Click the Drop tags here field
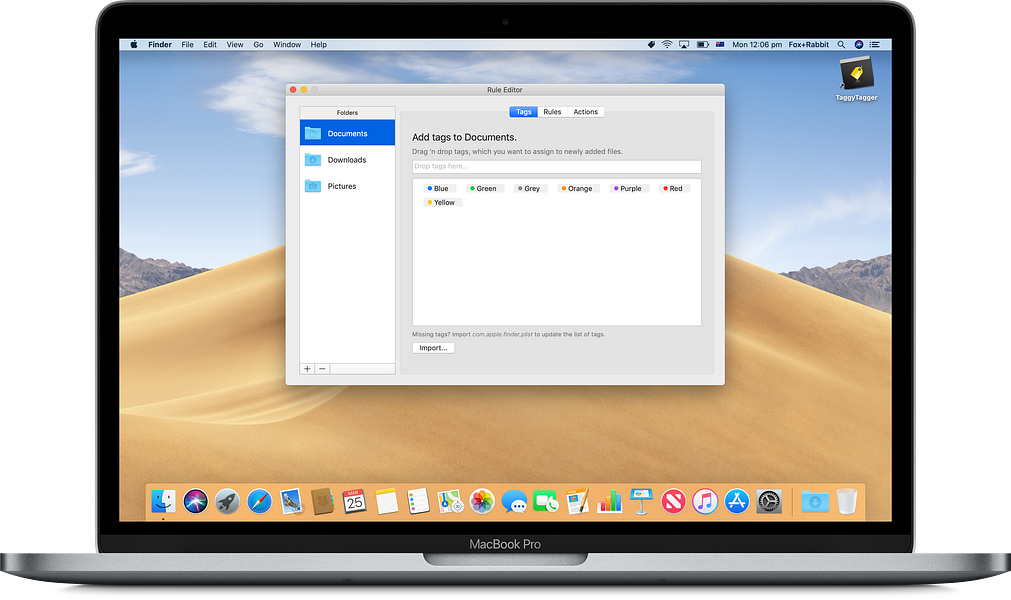Image resolution: width=1011 pixels, height=600 pixels. coord(556,166)
